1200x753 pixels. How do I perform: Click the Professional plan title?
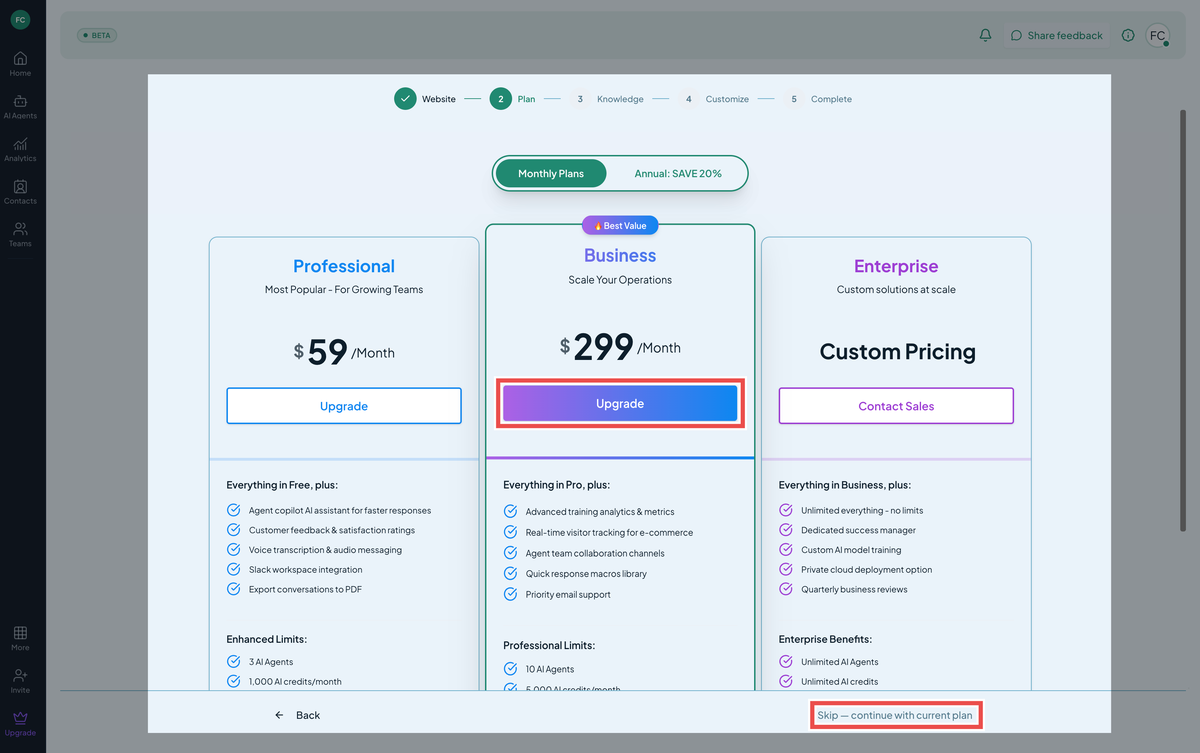(344, 266)
